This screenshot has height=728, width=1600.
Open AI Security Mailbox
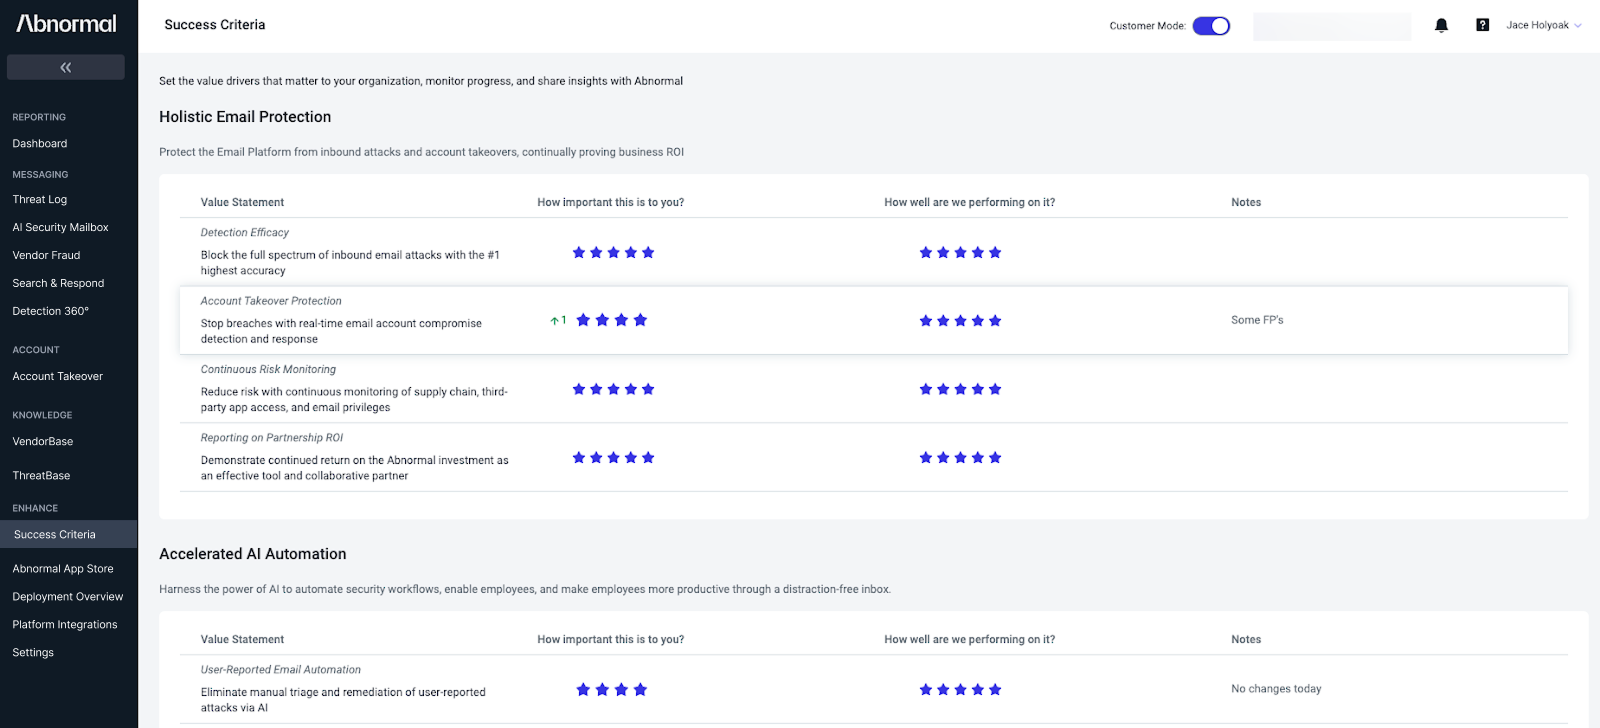pos(60,228)
